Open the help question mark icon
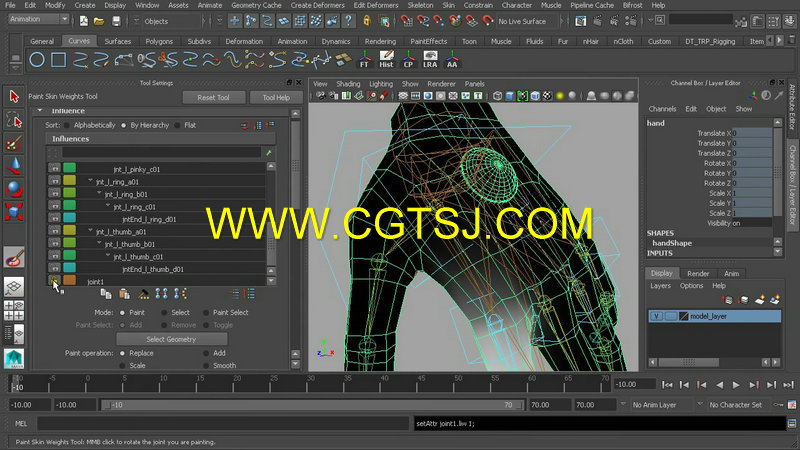800x450 pixels. [348, 21]
